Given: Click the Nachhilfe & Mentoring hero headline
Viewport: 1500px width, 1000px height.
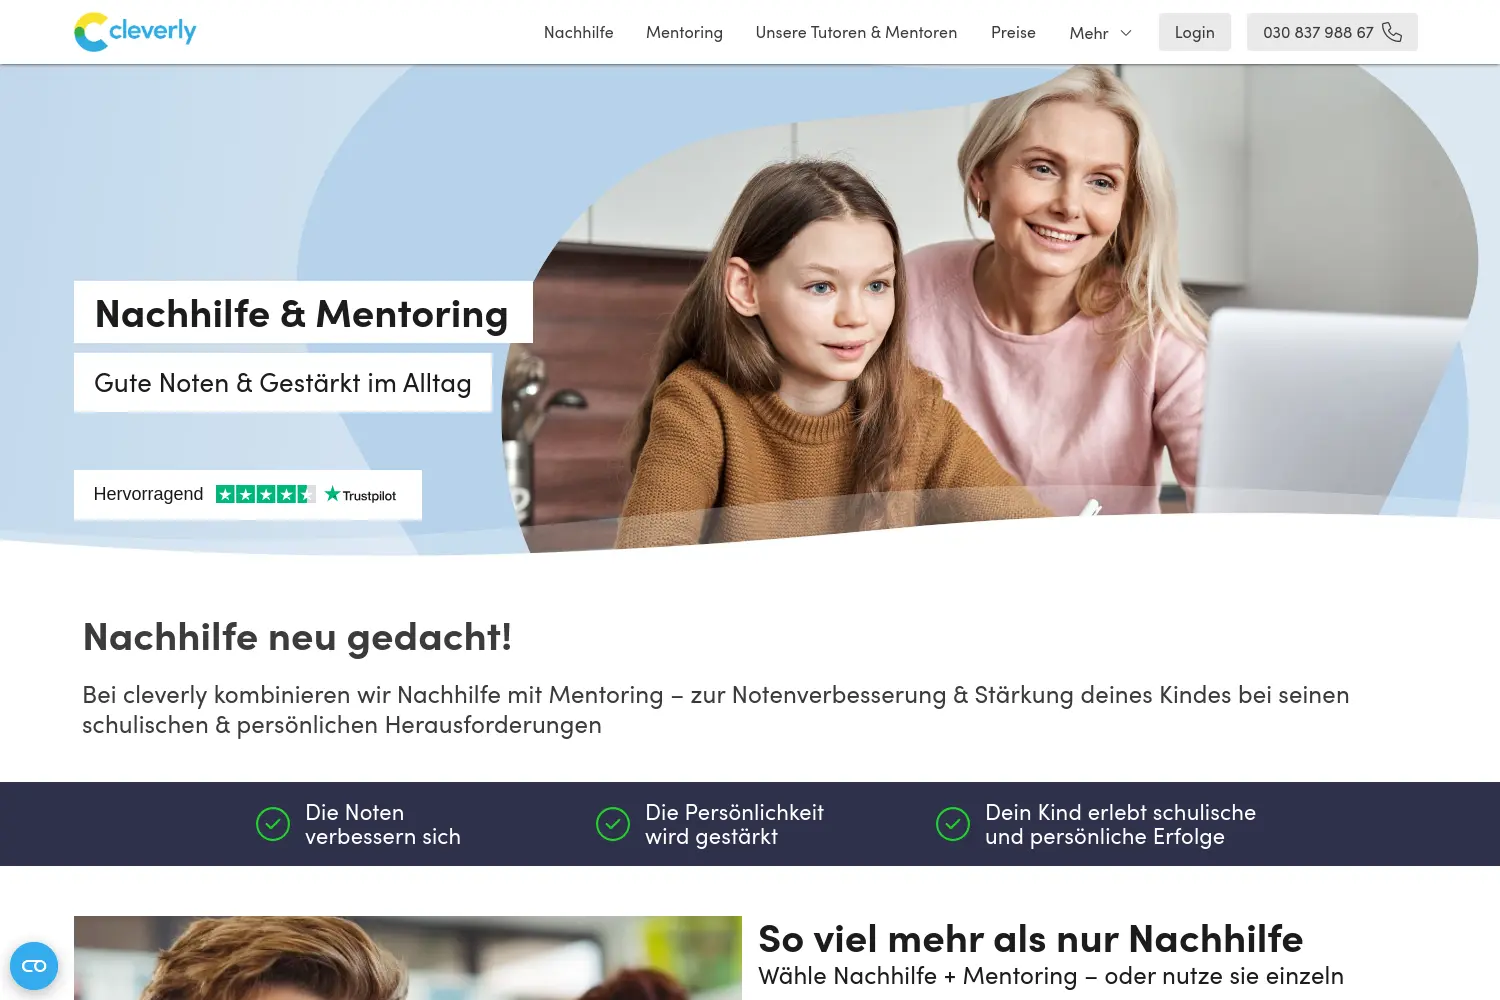Looking at the screenshot, I should 303,313.
